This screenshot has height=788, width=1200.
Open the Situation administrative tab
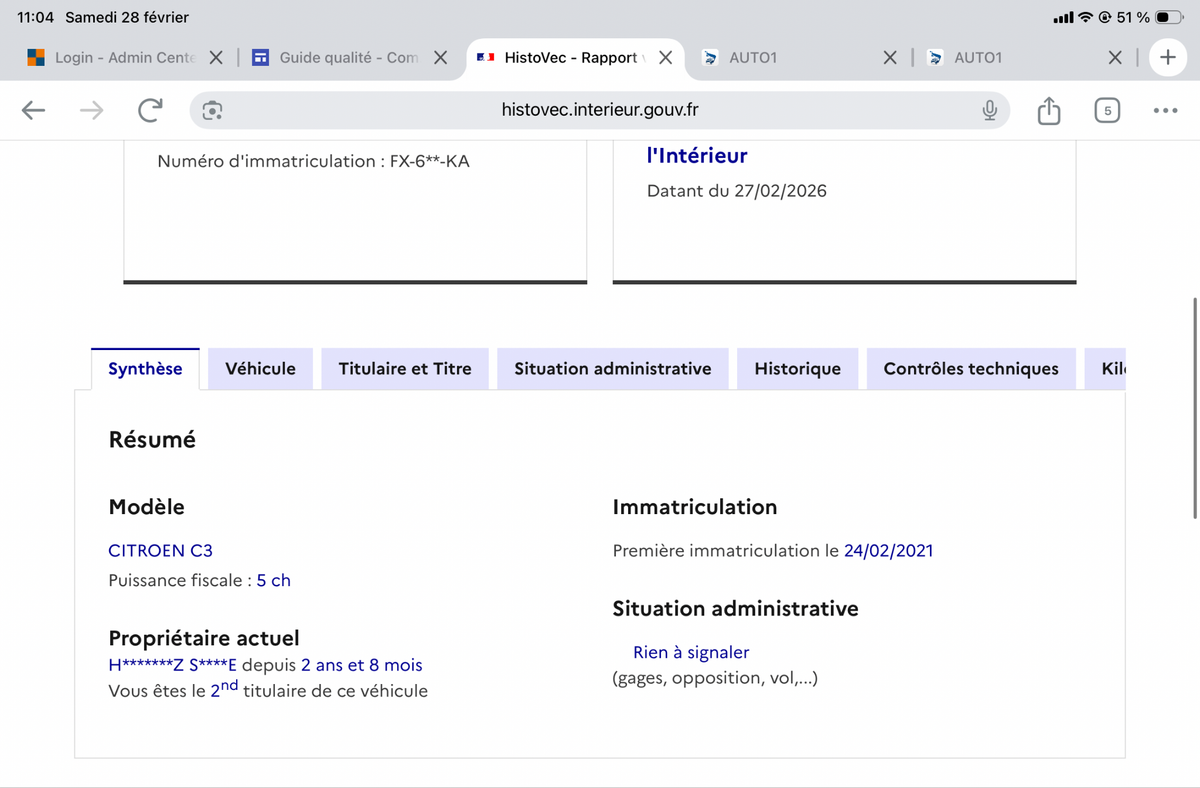coord(612,369)
